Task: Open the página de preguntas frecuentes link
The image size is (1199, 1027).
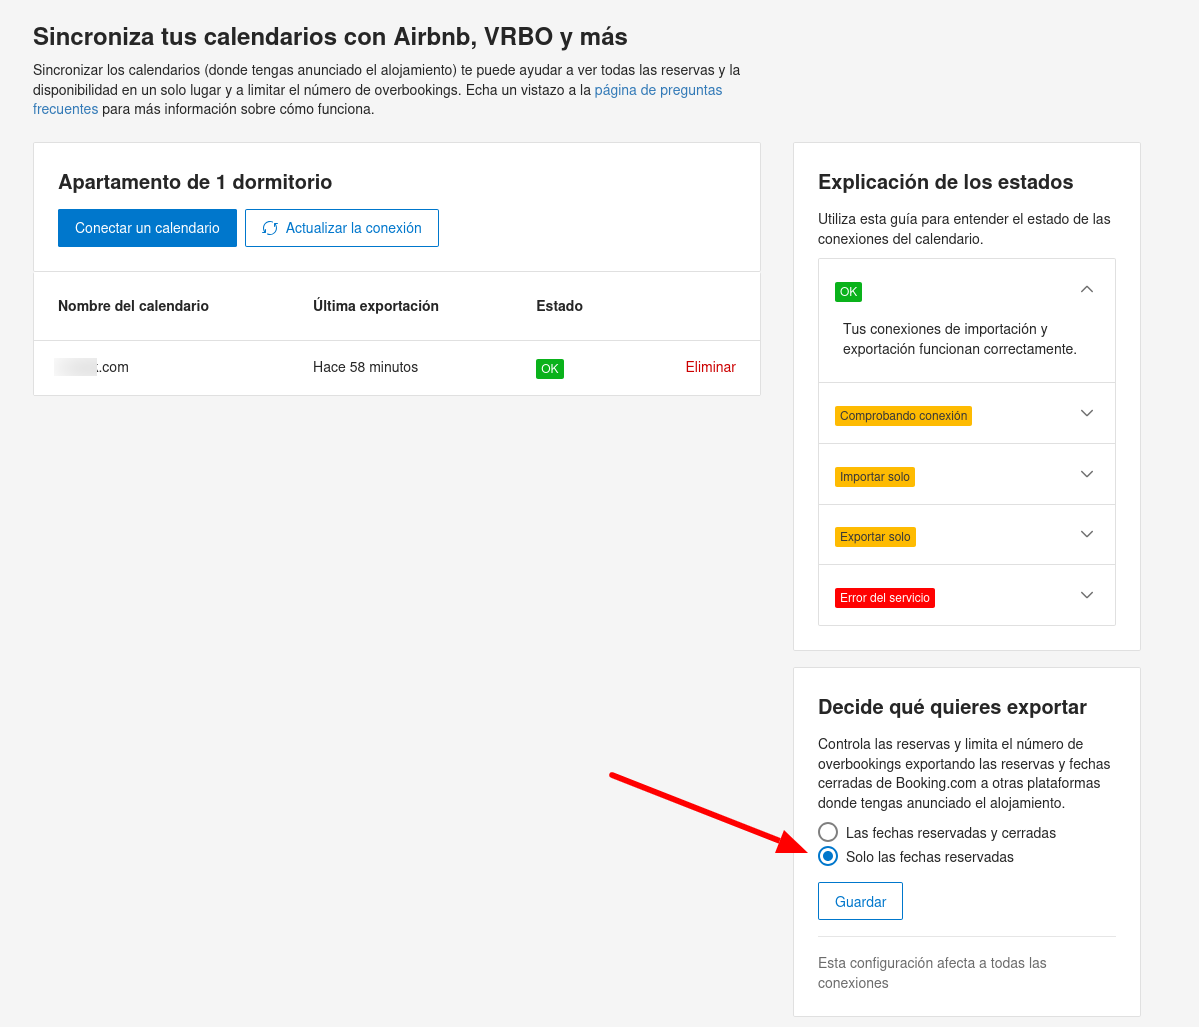Action: (658, 90)
